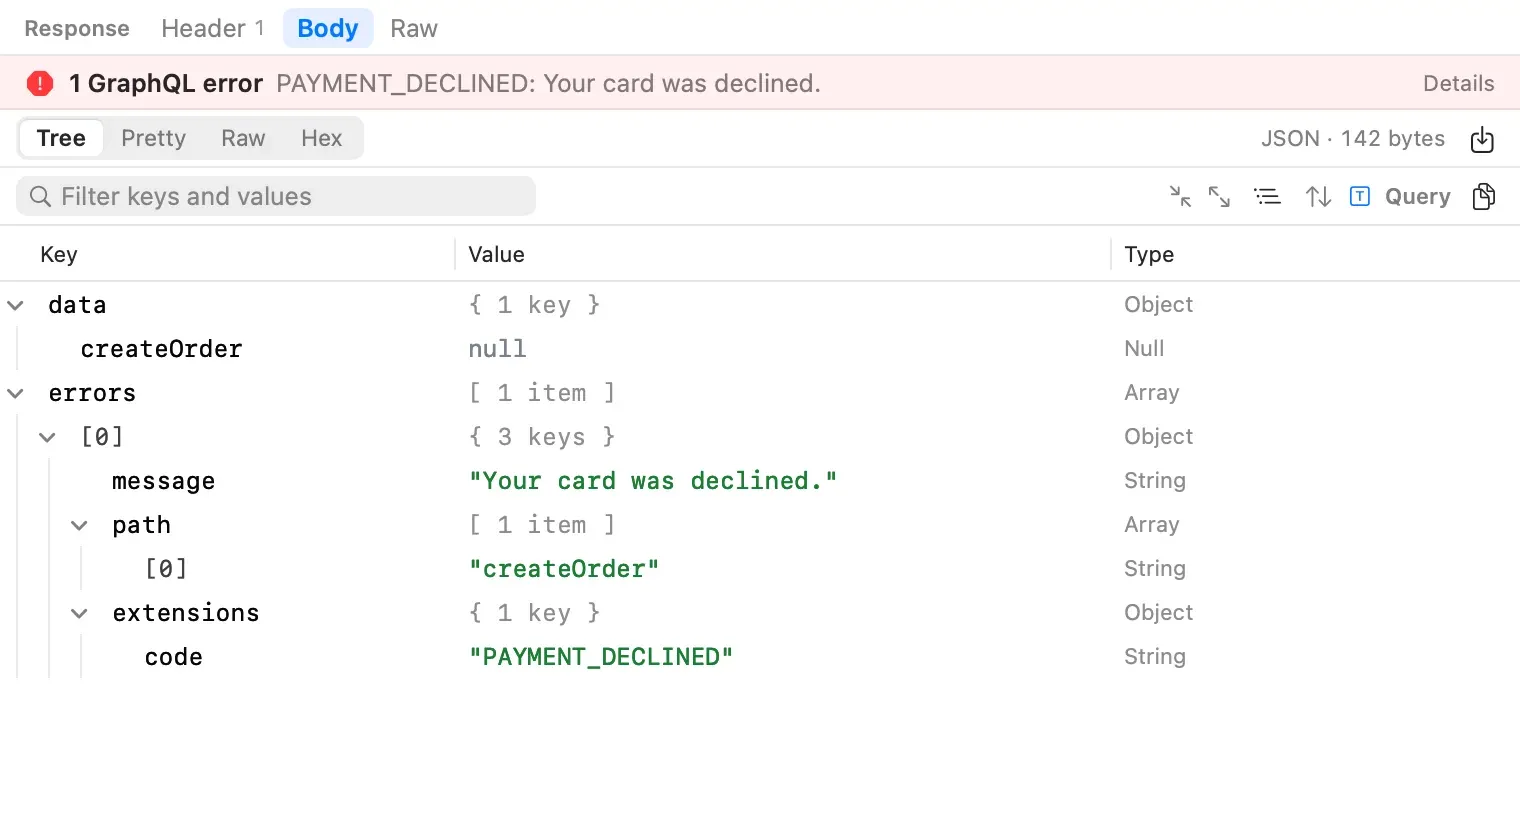Screen dimensions: 1520x840
Task: Copy the body with the documents icon
Action: [x=1484, y=196]
